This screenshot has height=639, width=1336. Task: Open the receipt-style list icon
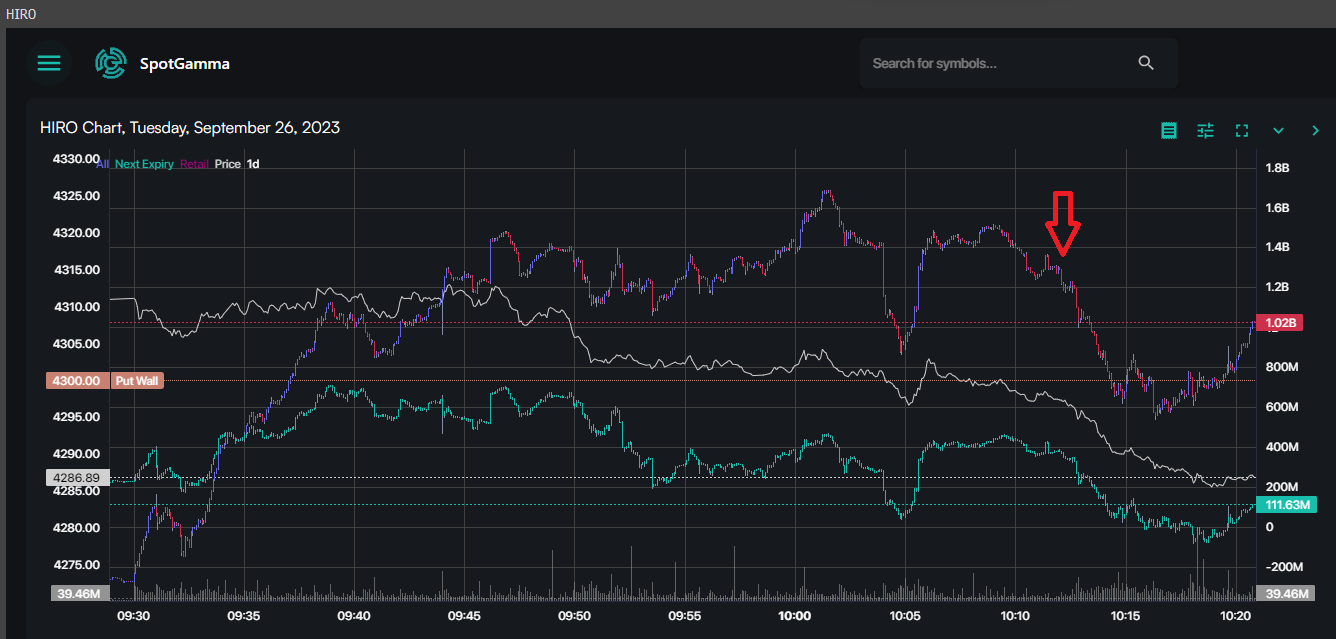(x=1169, y=130)
